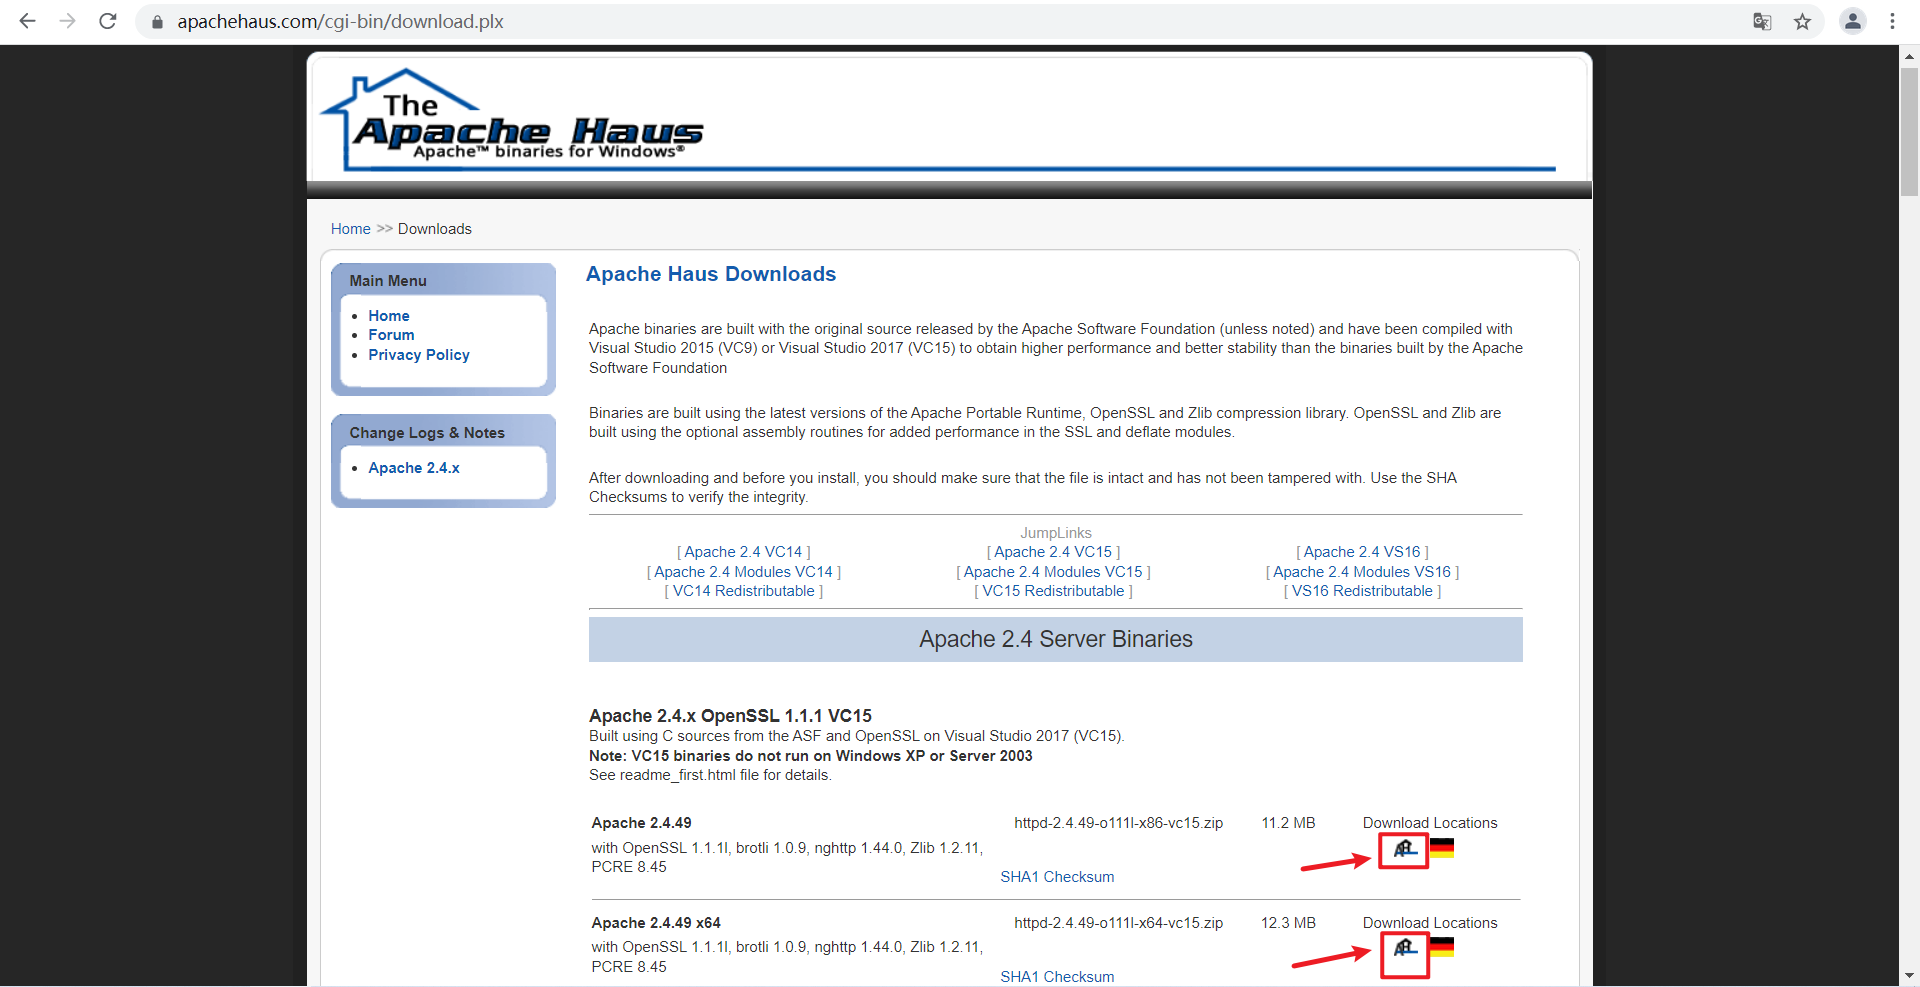Go back using browser back arrow
The image size is (1920, 987).
click(27, 21)
